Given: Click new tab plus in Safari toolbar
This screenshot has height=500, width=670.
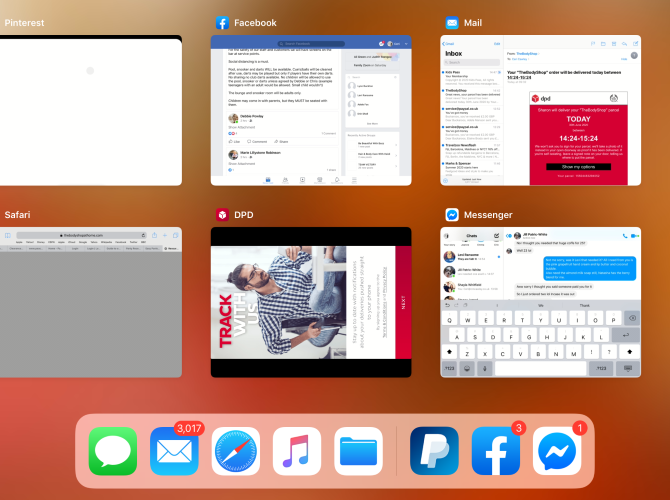Looking at the screenshot, I should pyautogui.click(x=165, y=235).
